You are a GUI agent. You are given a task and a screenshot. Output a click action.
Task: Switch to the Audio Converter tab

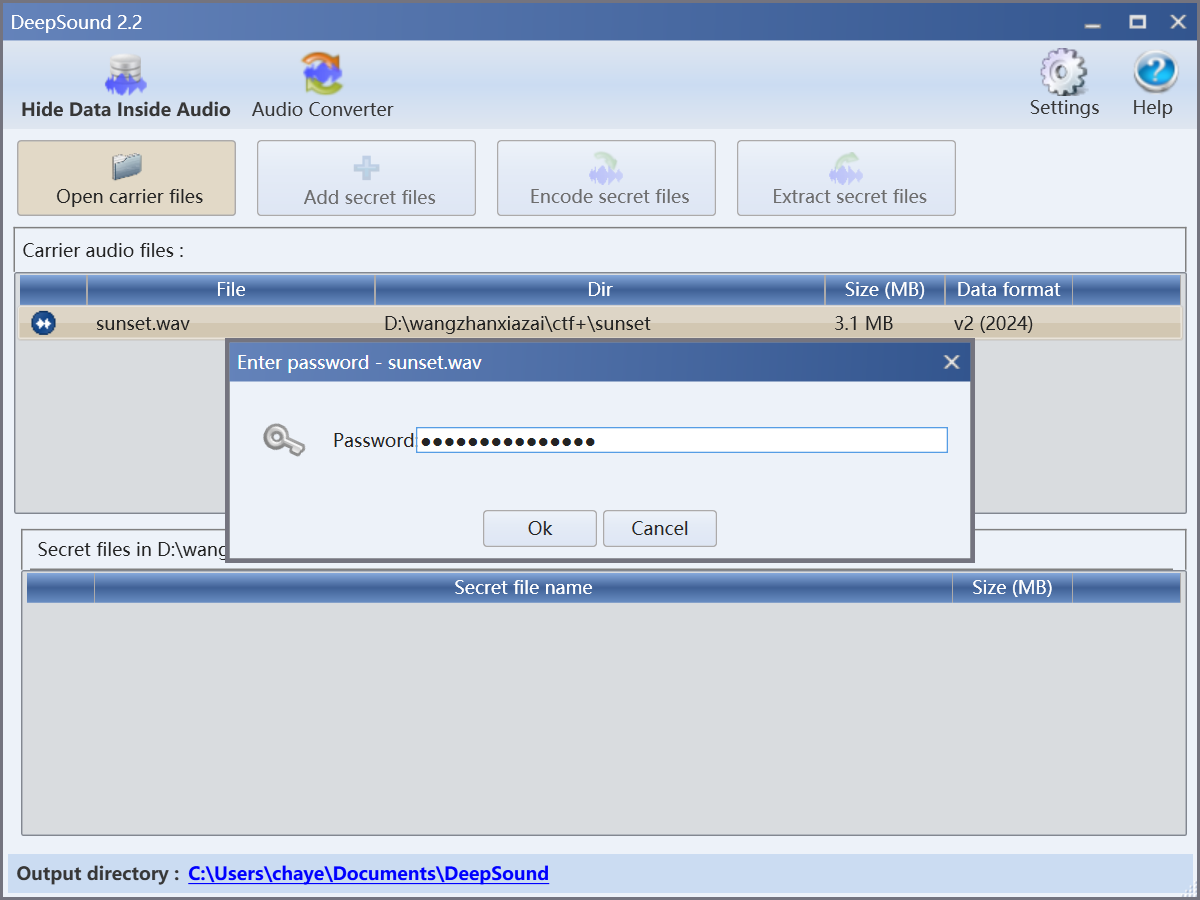point(322,88)
